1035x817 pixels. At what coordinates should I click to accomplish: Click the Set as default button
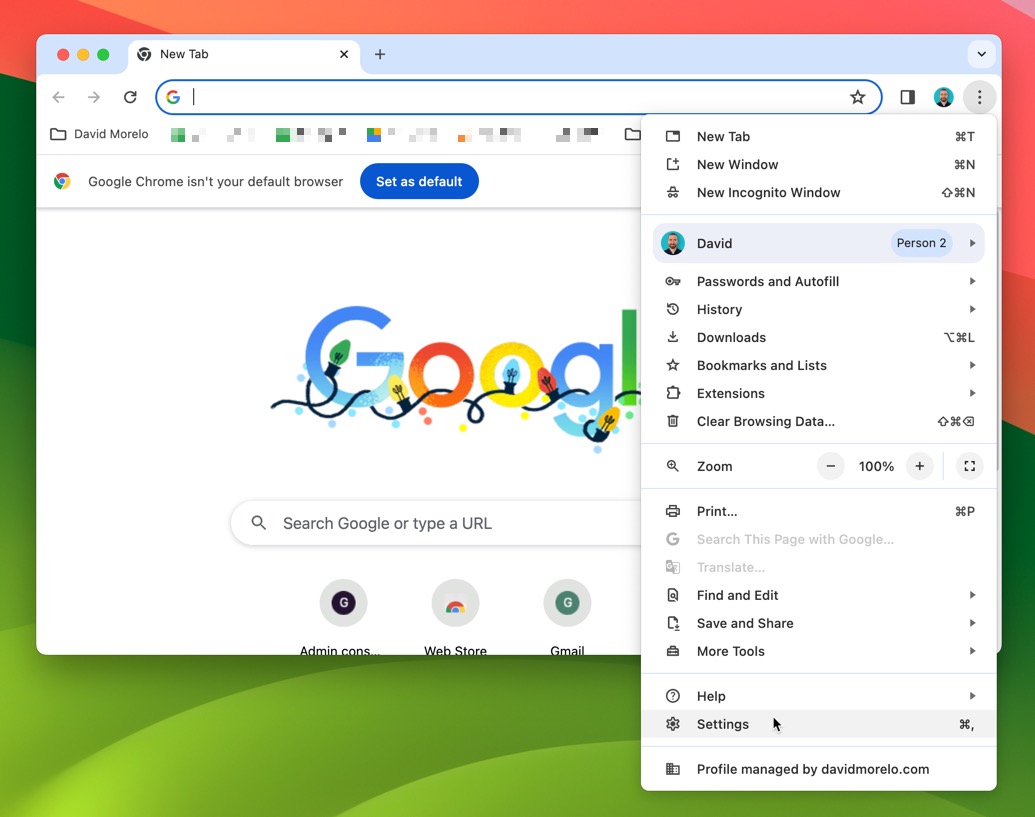point(419,181)
